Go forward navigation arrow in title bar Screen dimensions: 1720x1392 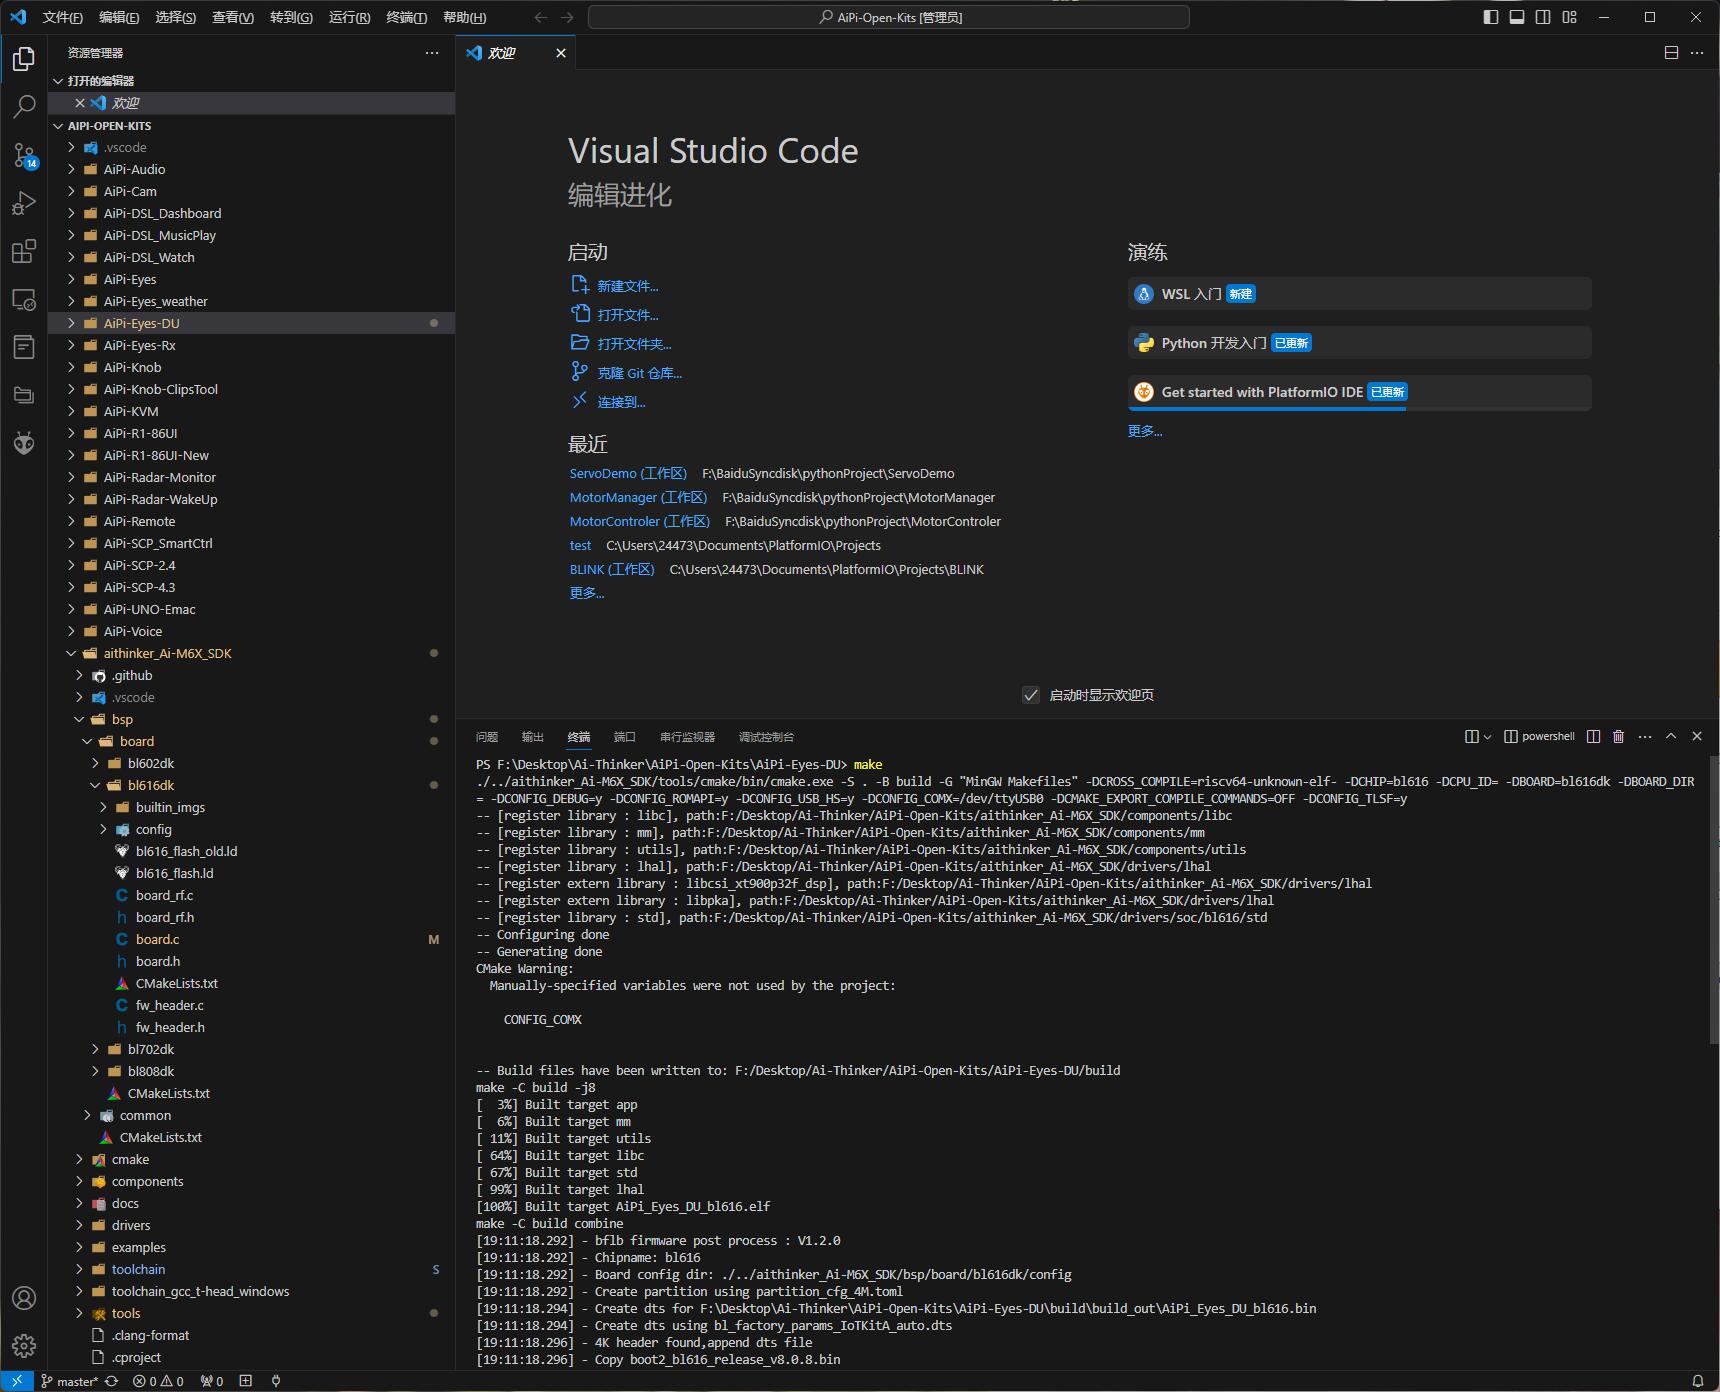567,17
